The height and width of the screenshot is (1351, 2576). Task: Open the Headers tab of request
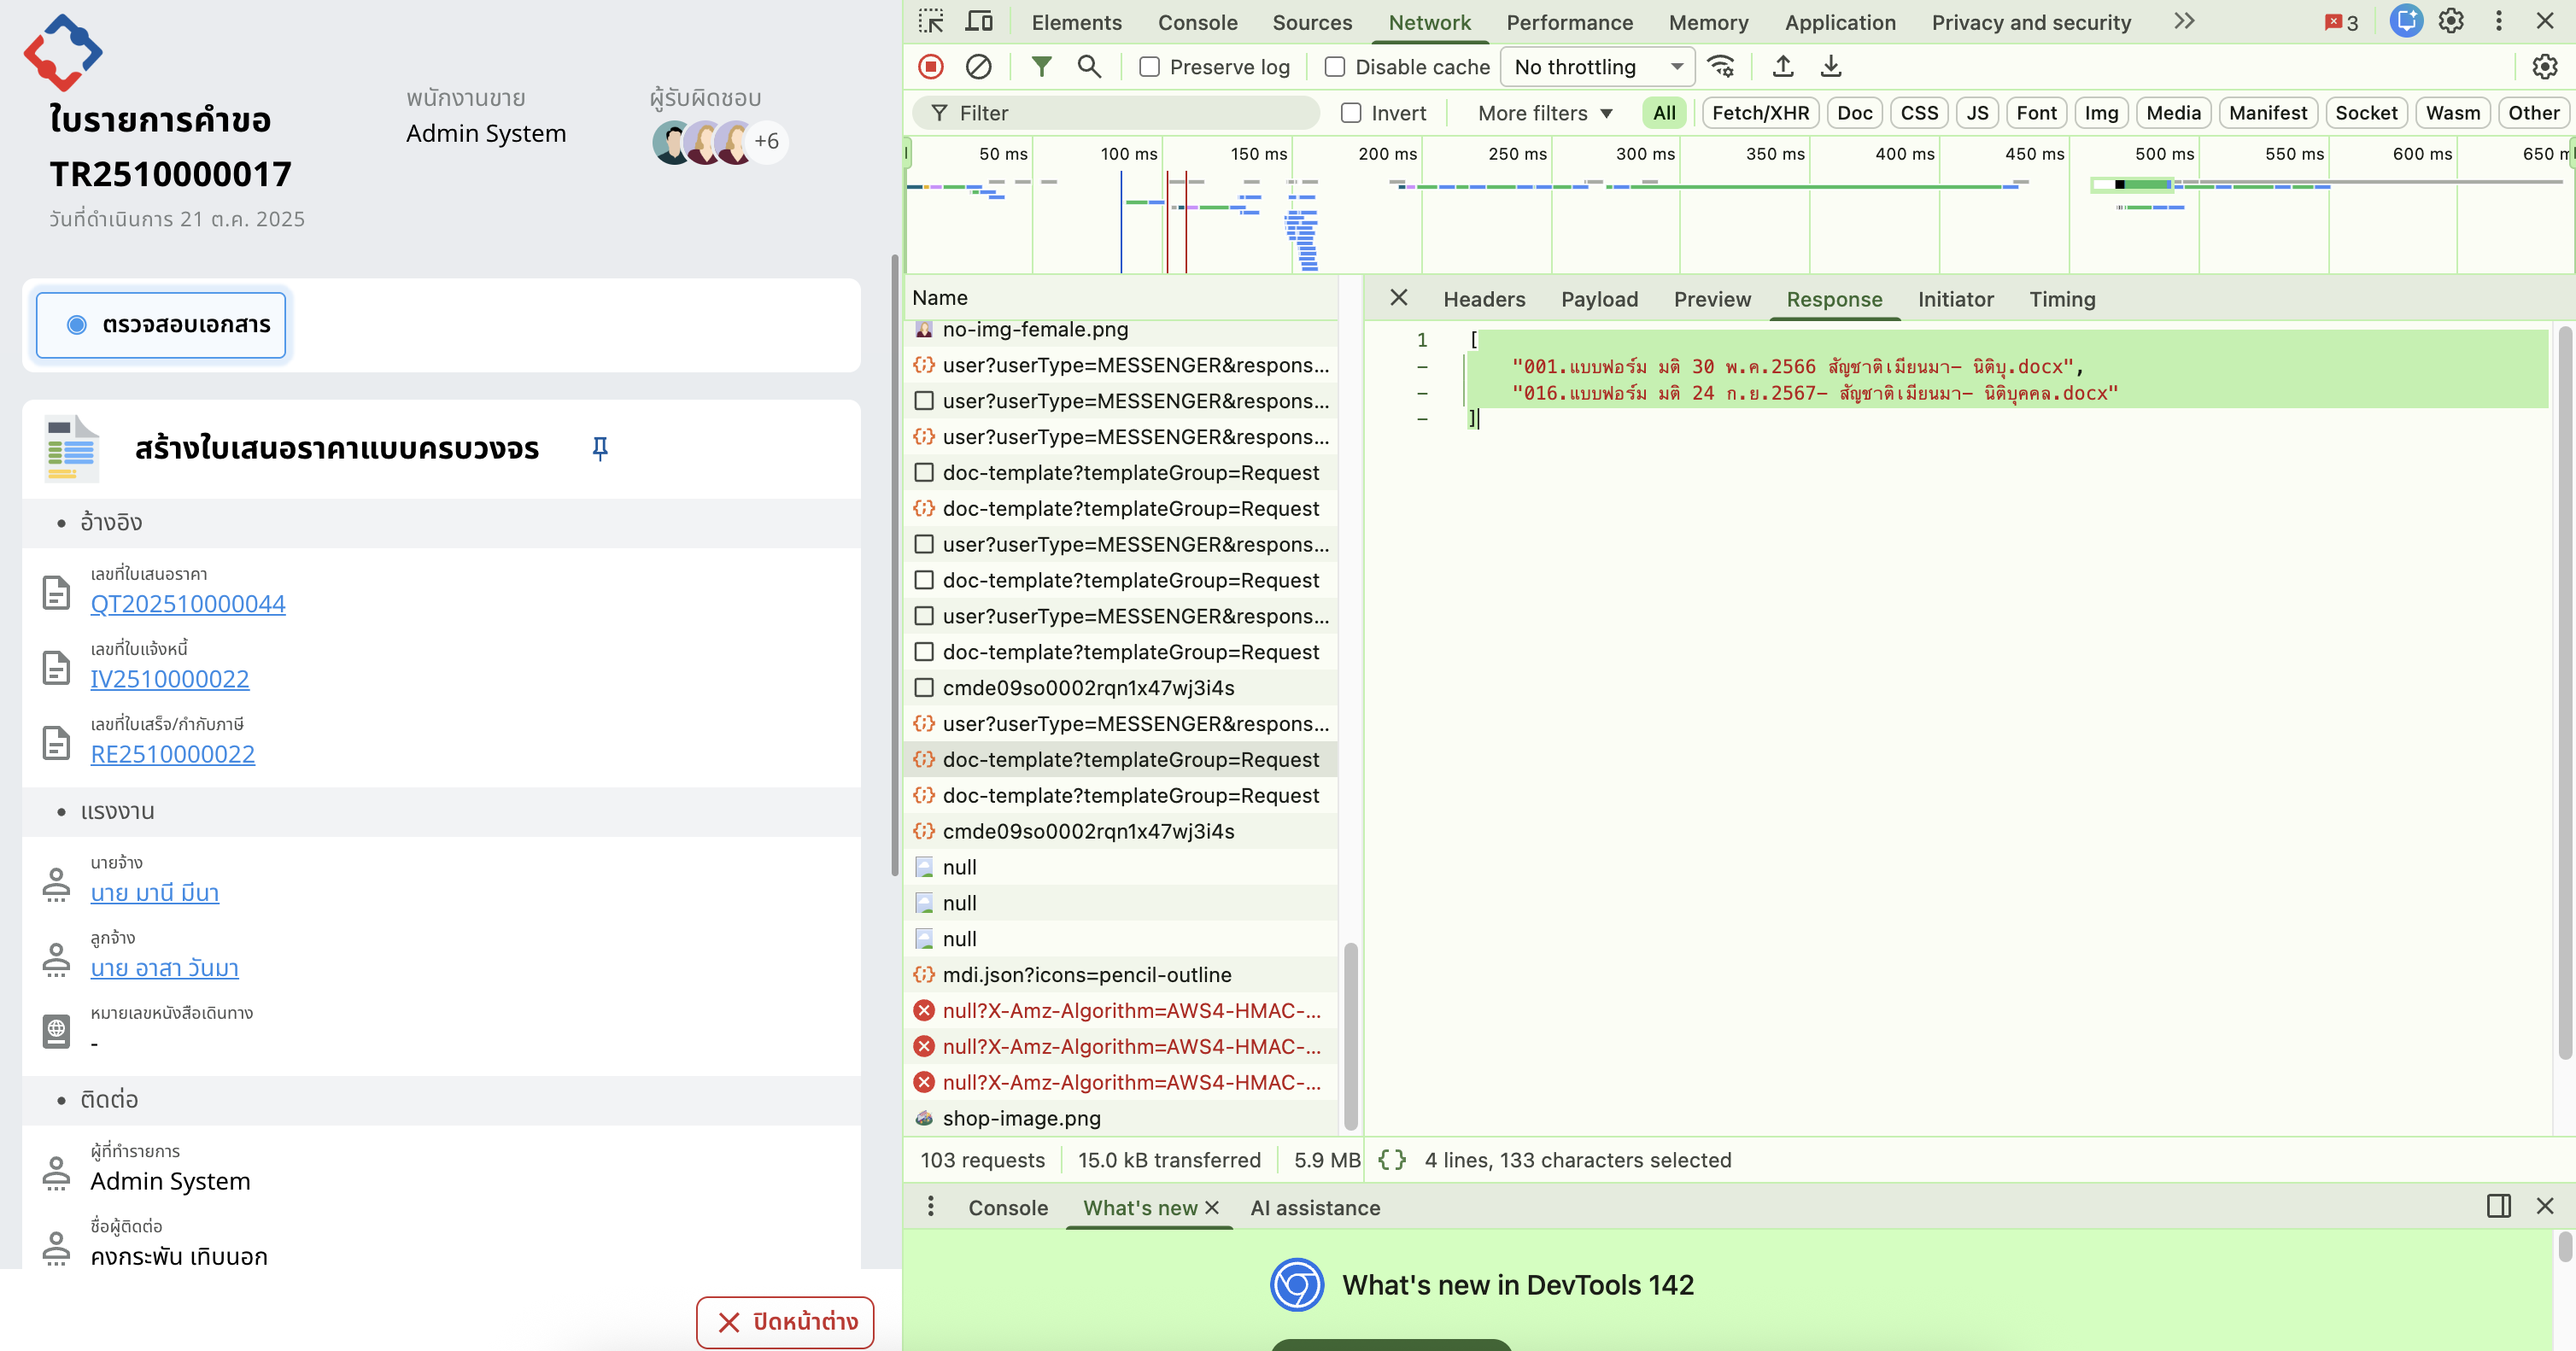click(1484, 299)
